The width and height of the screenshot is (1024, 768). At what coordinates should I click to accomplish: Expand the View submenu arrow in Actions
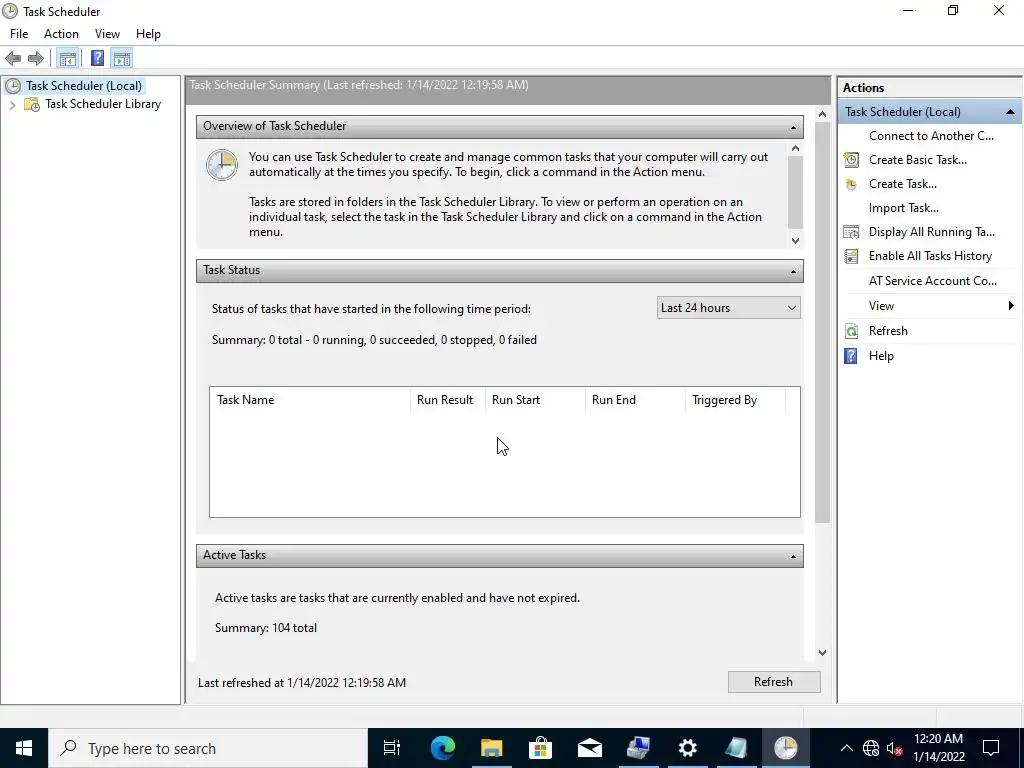1011,306
